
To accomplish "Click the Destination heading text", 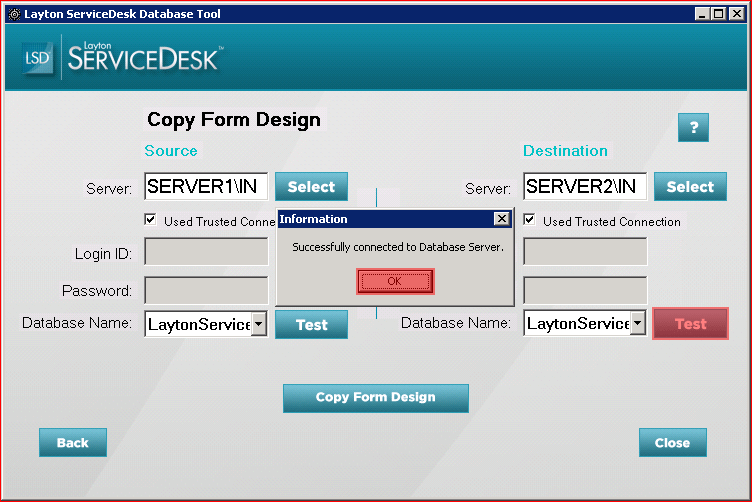I will tap(565, 151).
